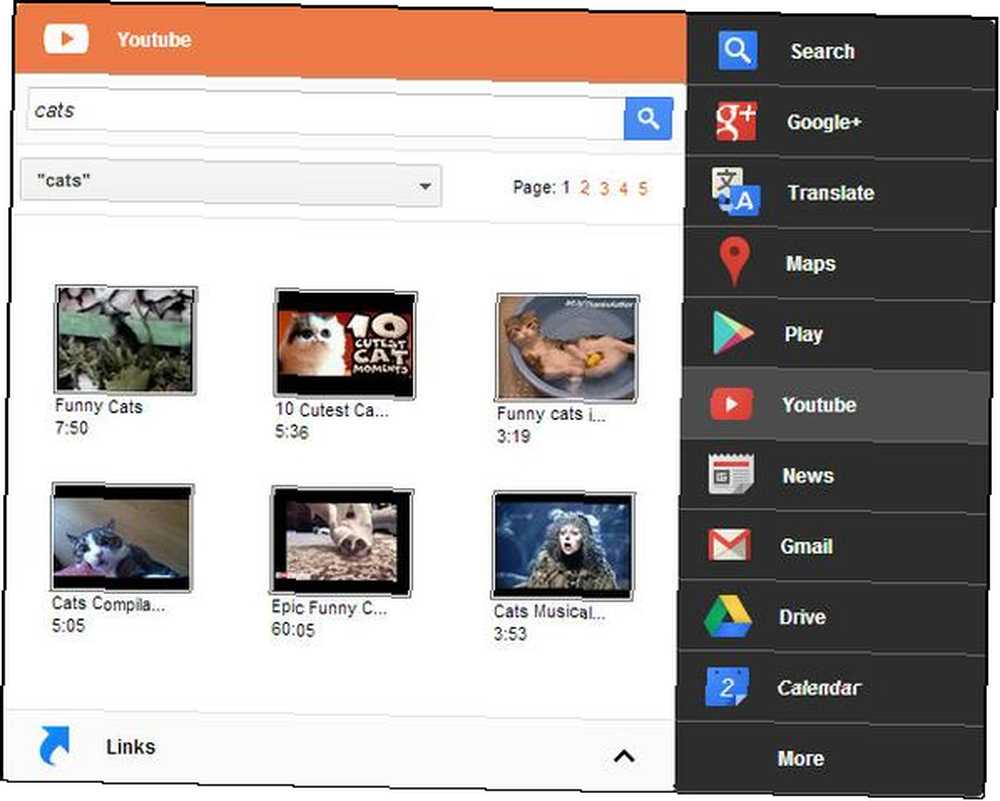Open the Cats Musical video thumbnail
This screenshot has width=1000, height=801.
point(563,545)
